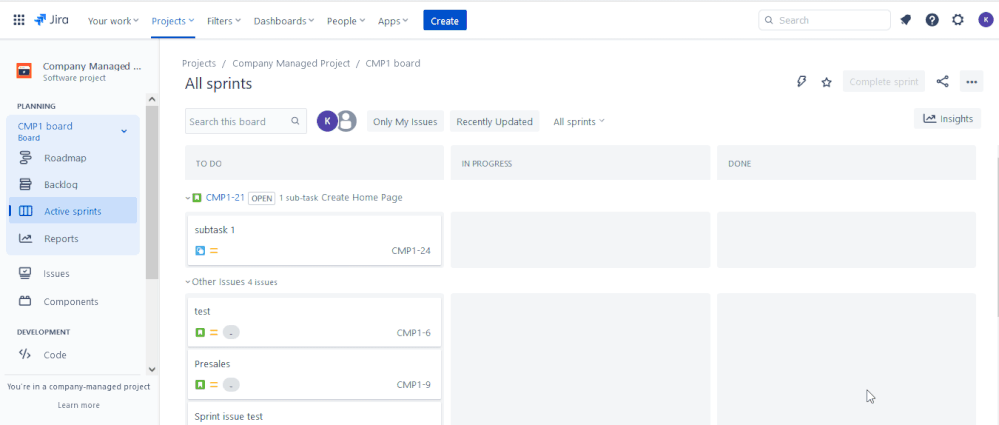Image resolution: width=999 pixels, height=425 pixels.
Task: Open the Presales issue card
Action: tap(314, 374)
